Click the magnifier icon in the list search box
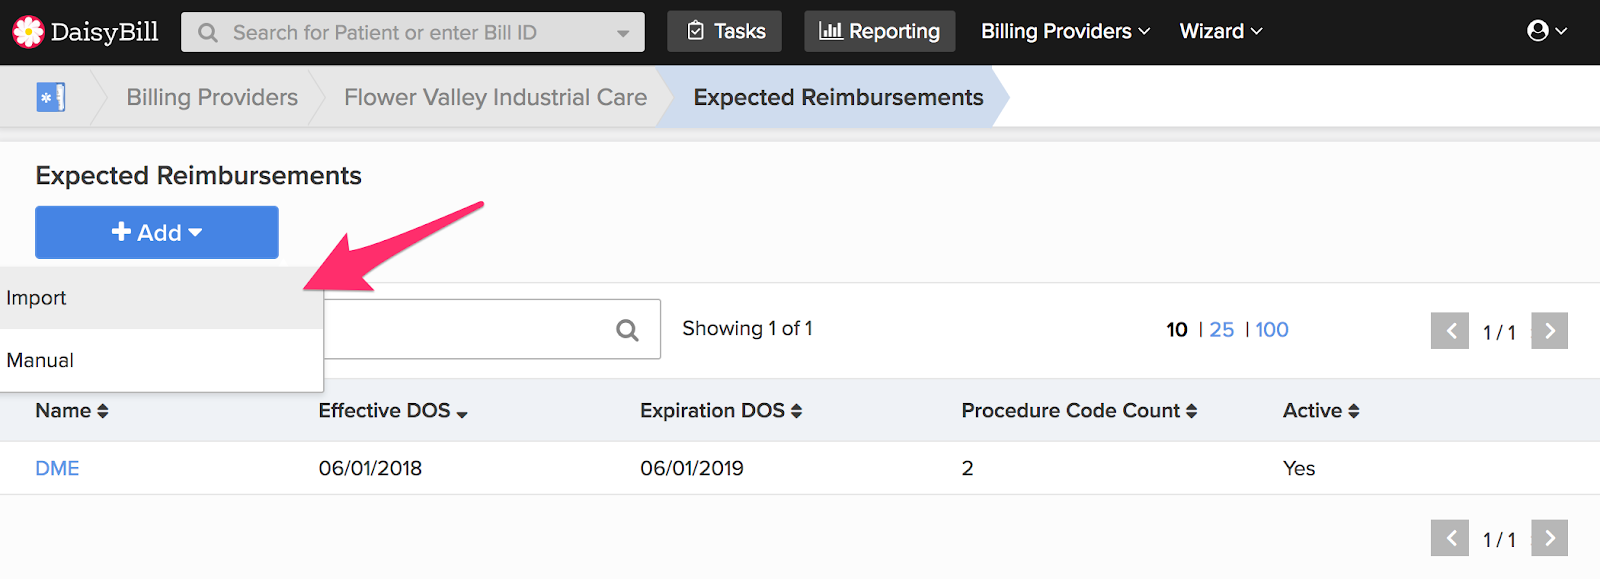The image size is (1600, 579). pyautogui.click(x=627, y=330)
